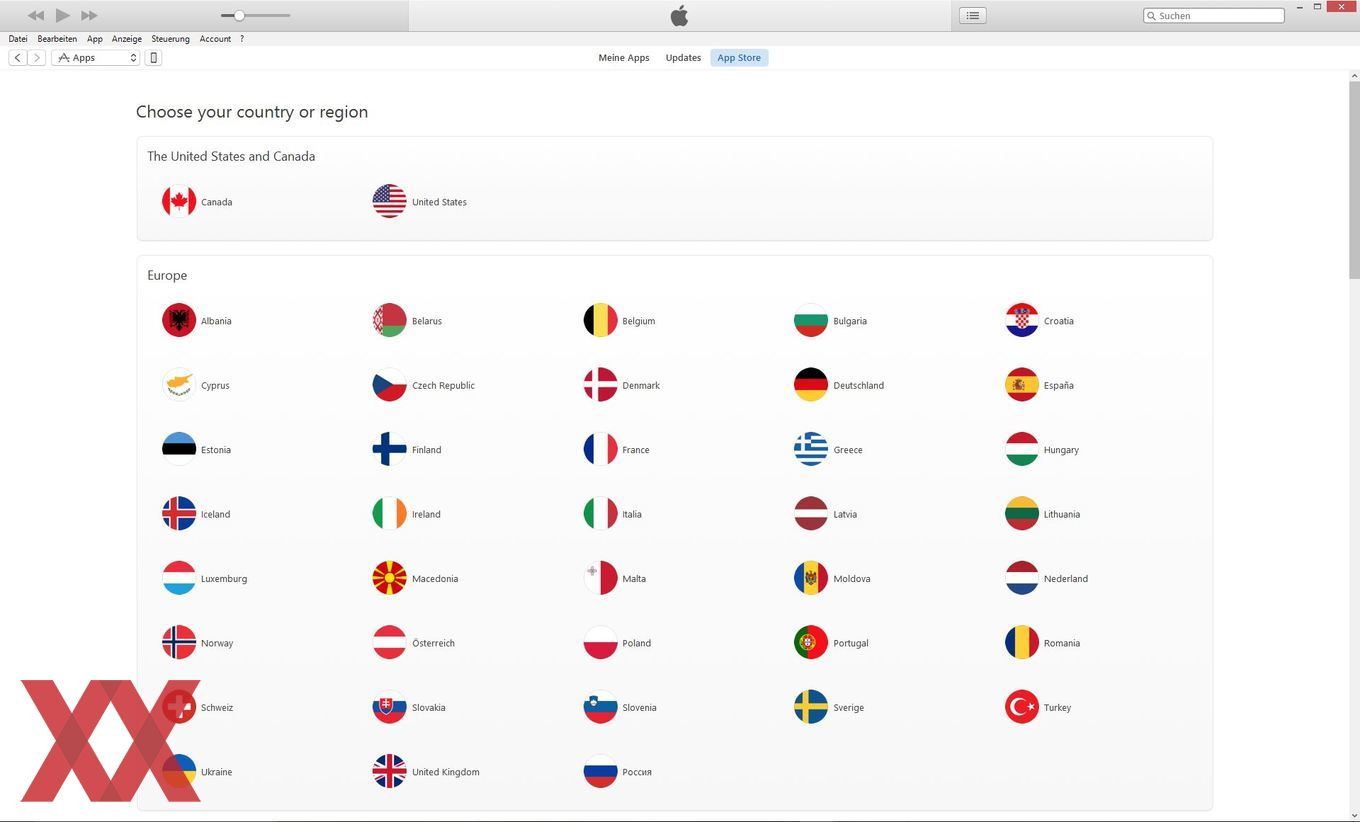The width and height of the screenshot is (1360, 822).
Task: Switch to the App Store tab
Action: (x=739, y=58)
